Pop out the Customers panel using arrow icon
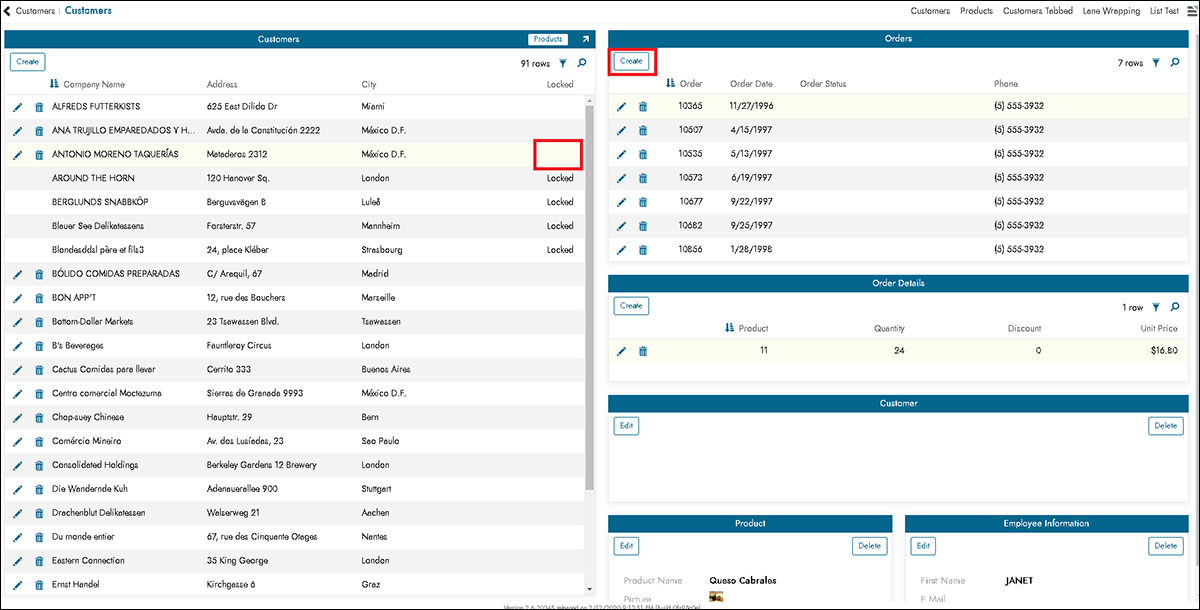 coord(586,39)
